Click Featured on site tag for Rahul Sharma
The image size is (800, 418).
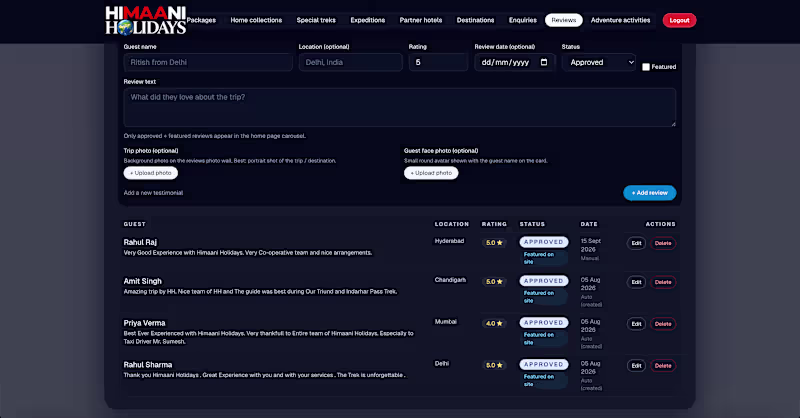(x=543, y=380)
